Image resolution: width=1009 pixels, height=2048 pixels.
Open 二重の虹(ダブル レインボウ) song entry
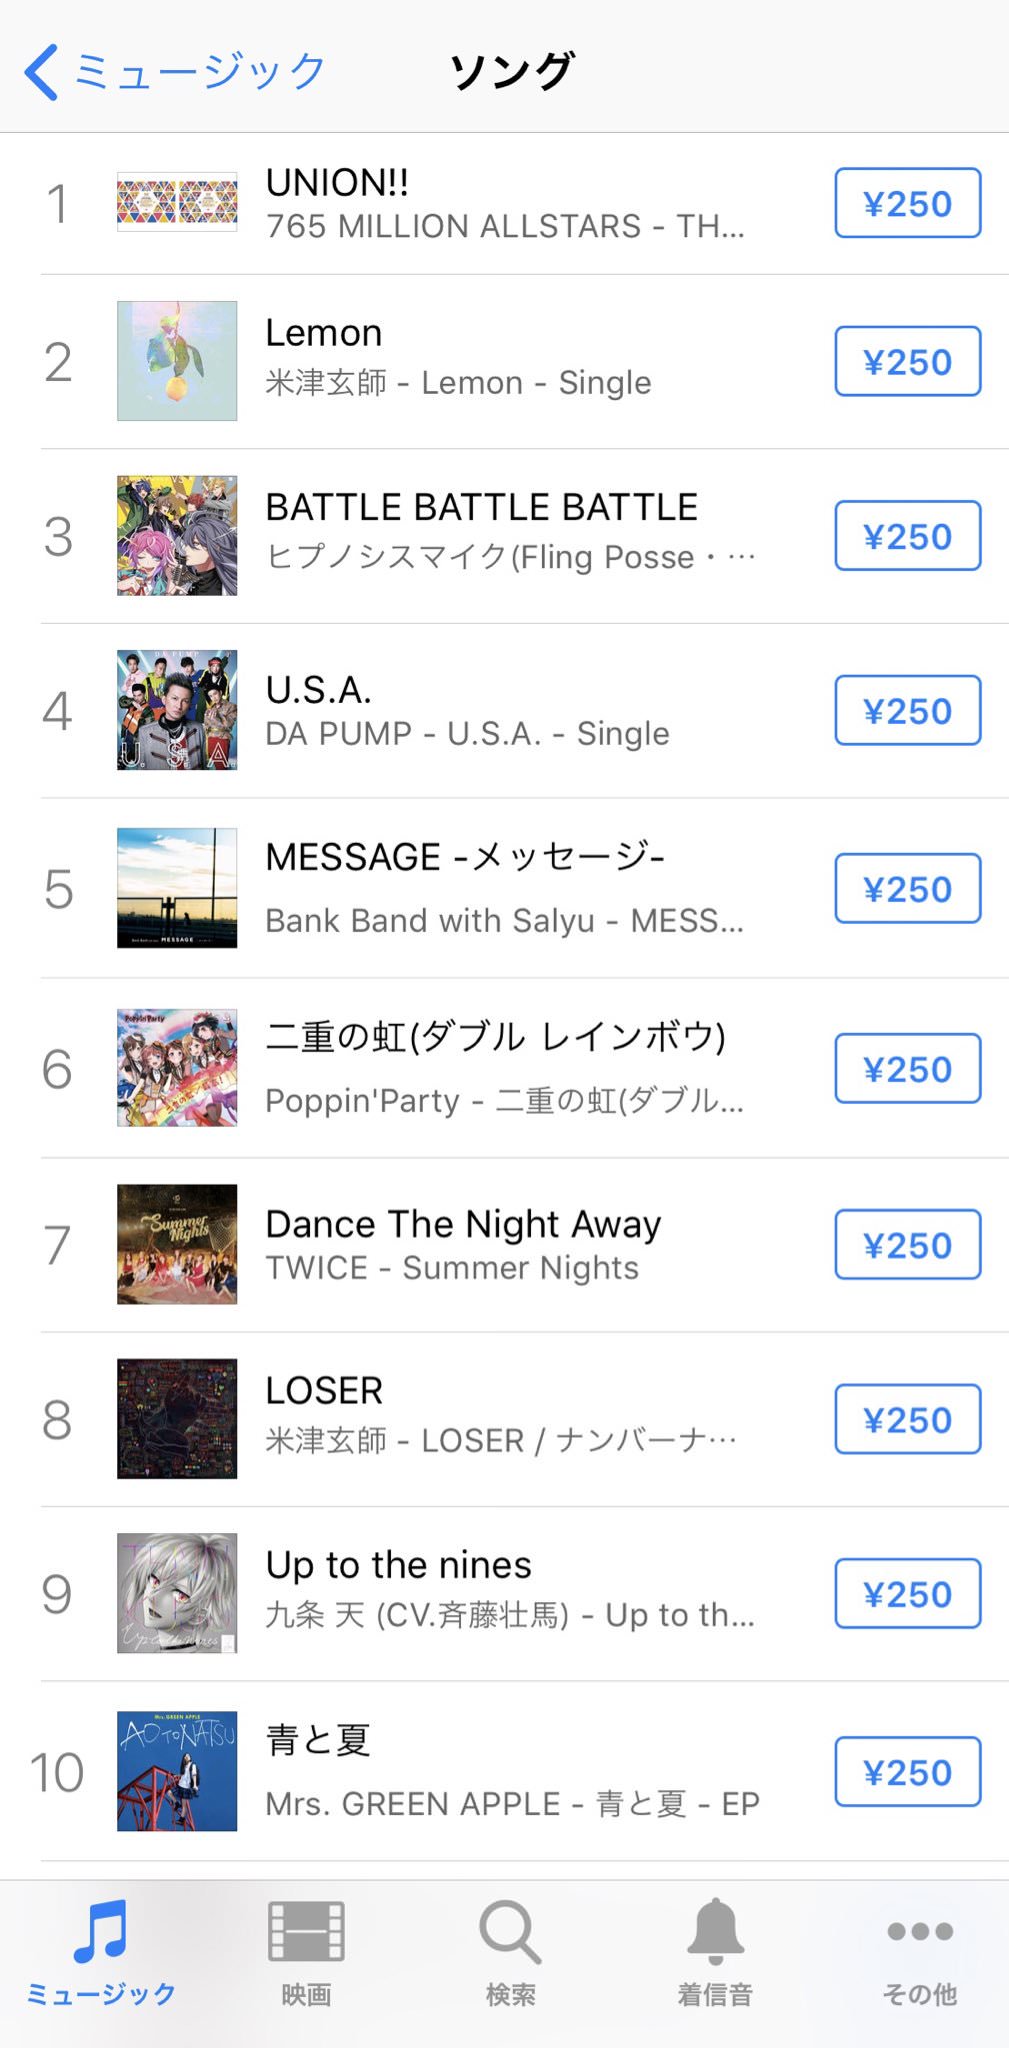point(495,1037)
